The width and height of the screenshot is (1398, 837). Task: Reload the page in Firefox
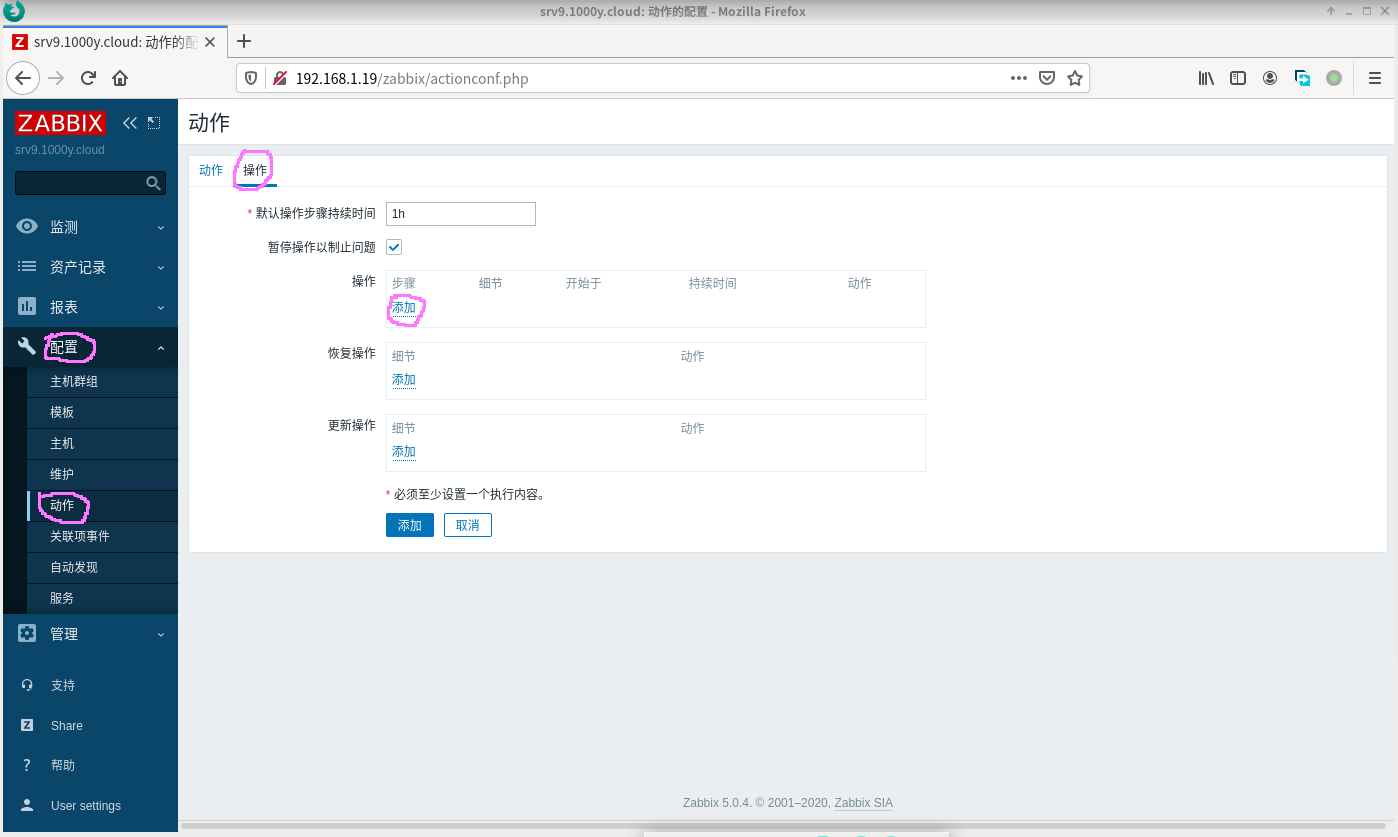[88, 78]
